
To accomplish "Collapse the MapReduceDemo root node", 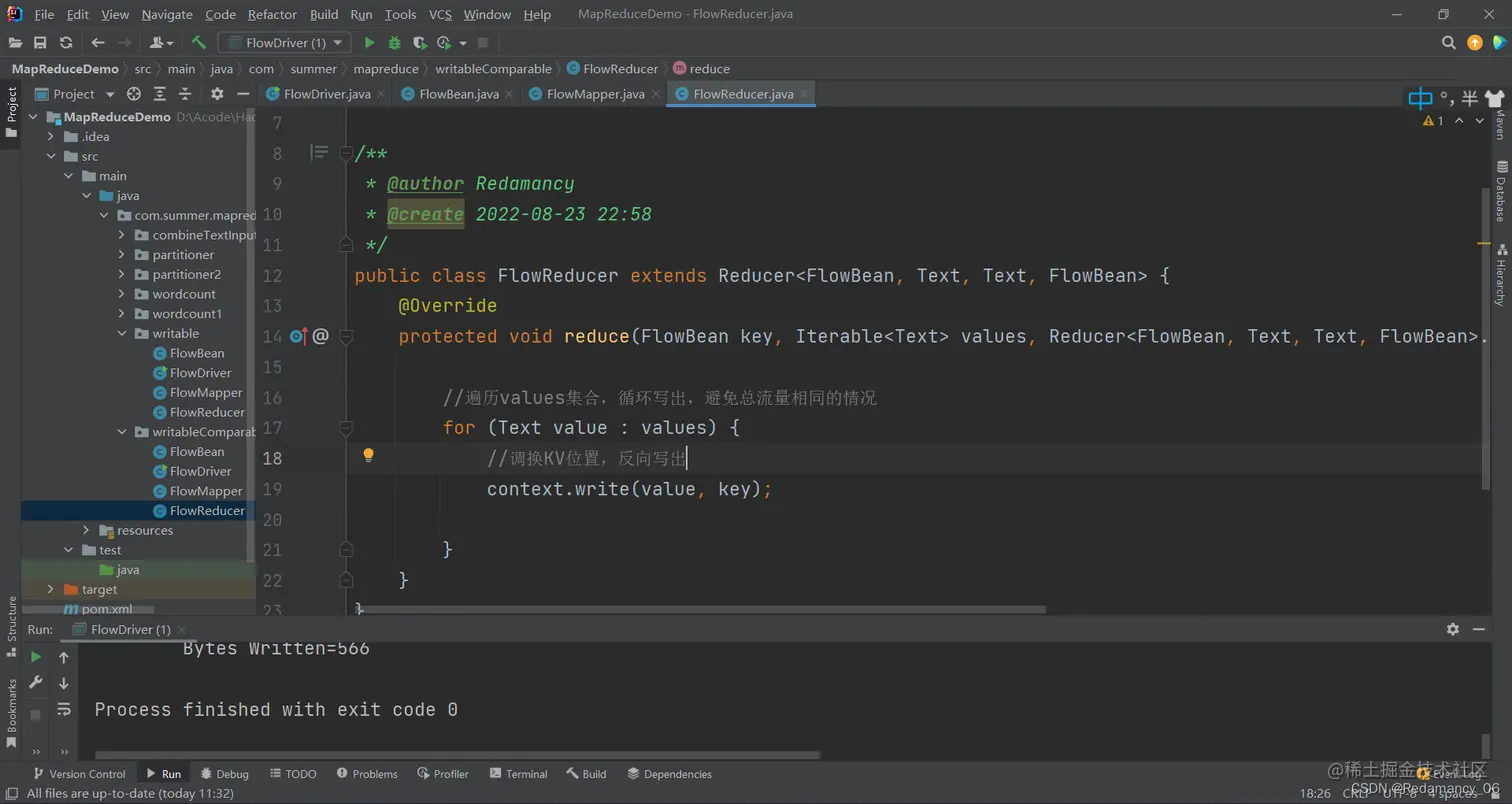I will (x=33, y=117).
